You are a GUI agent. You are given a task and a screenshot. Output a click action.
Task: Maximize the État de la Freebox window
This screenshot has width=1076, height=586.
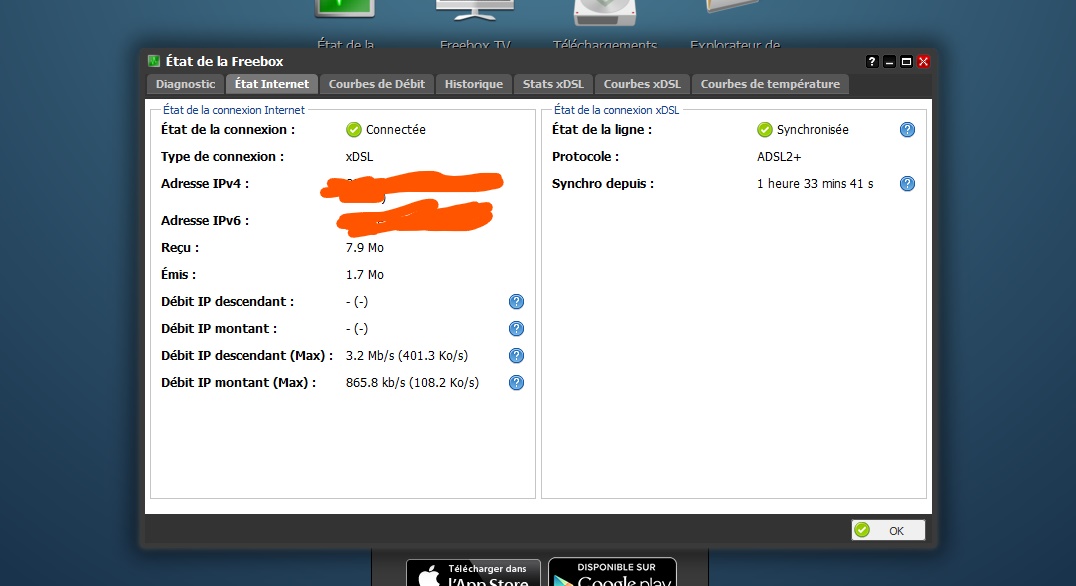click(907, 62)
